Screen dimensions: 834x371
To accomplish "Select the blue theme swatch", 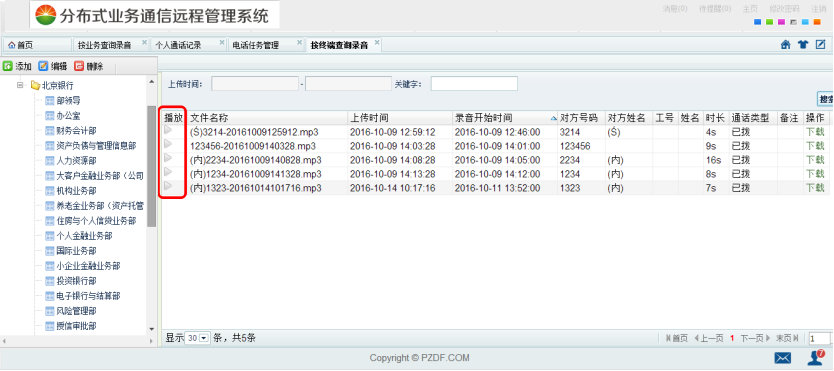I will point(757,22).
